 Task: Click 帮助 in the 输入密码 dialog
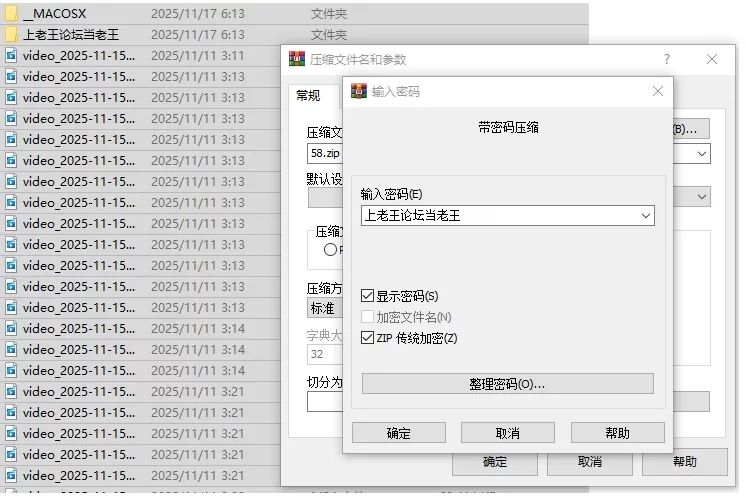(618, 433)
